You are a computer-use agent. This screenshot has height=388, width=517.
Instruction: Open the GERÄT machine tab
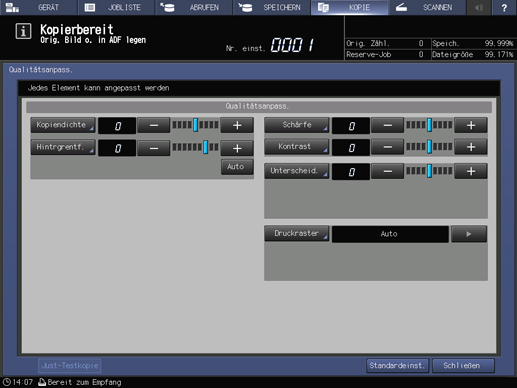coord(39,7)
